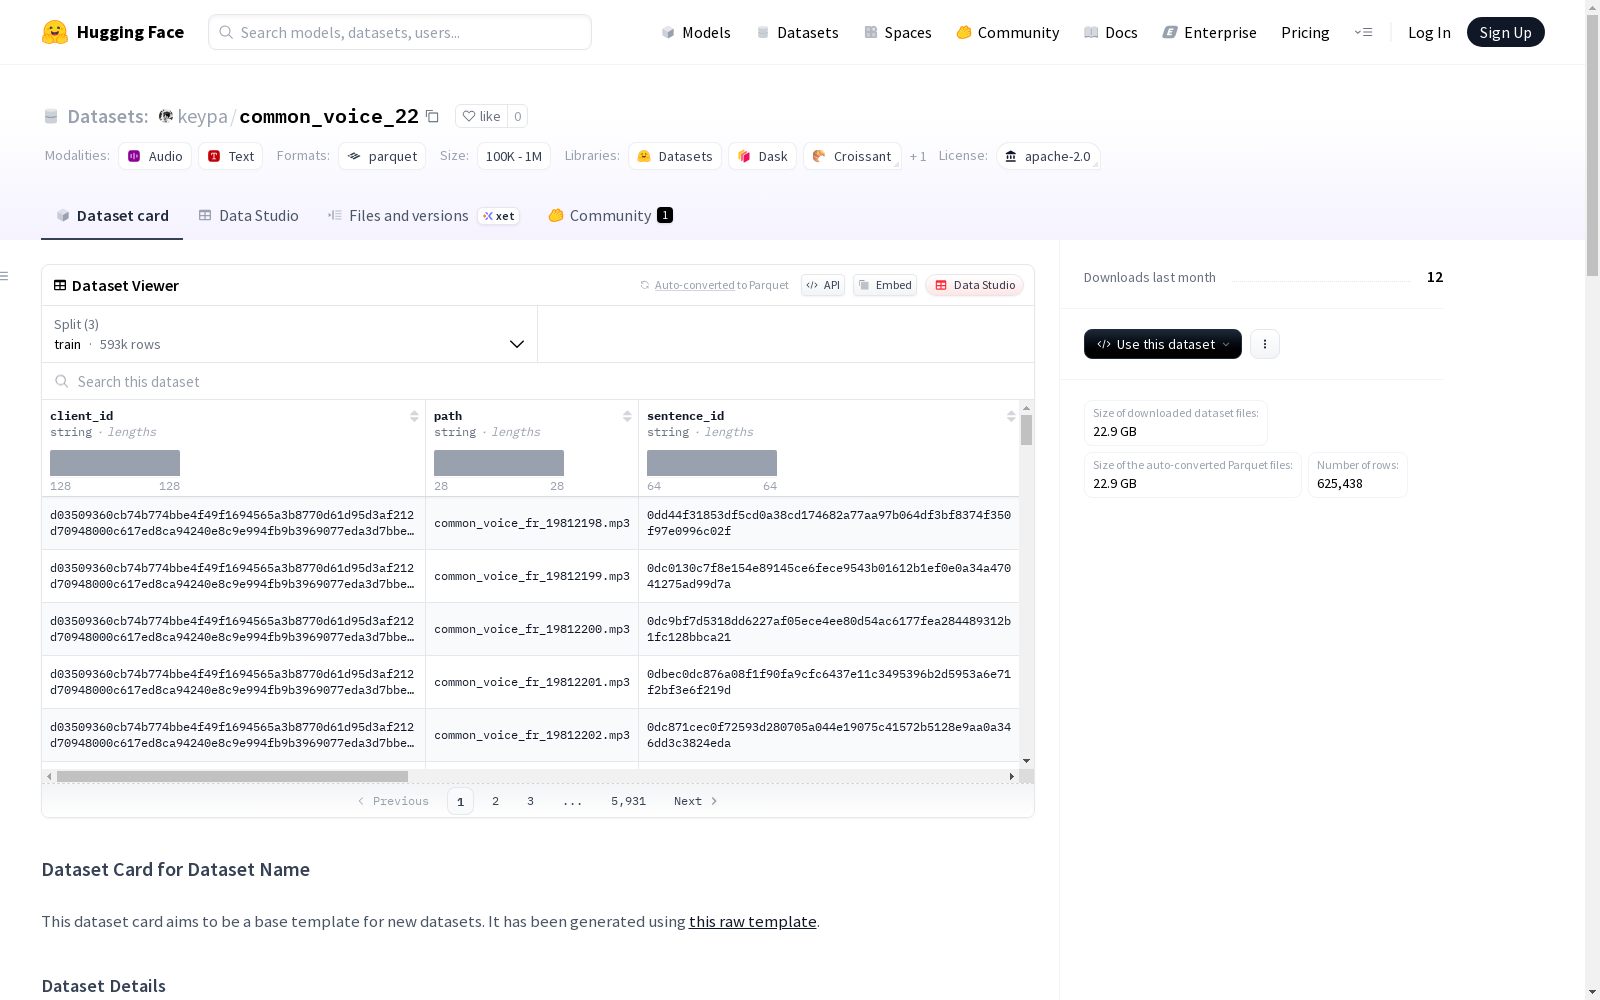Open Datasets in the top navigation

coord(797,32)
